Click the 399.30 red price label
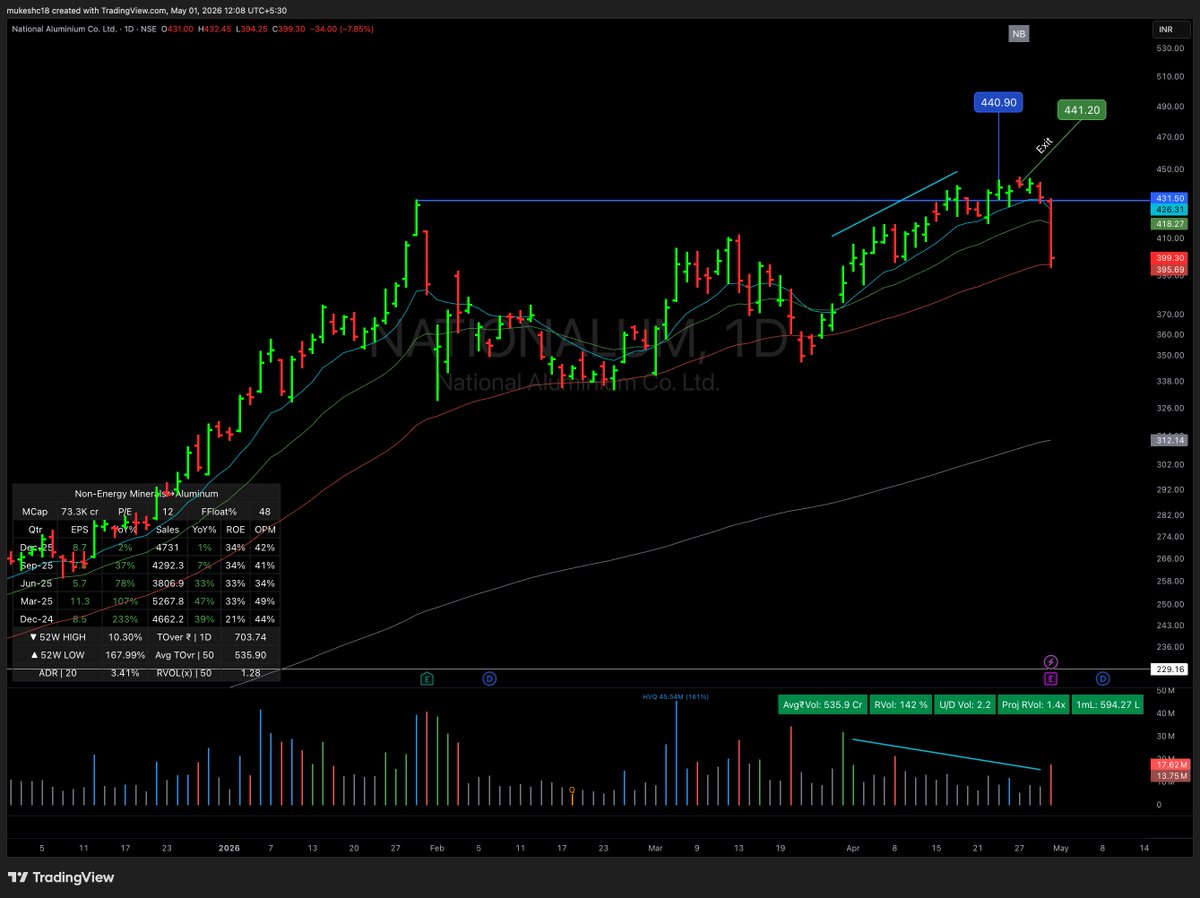This screenshot has height=898, width=1200. pyautogui.click(x=1167, y=258)
